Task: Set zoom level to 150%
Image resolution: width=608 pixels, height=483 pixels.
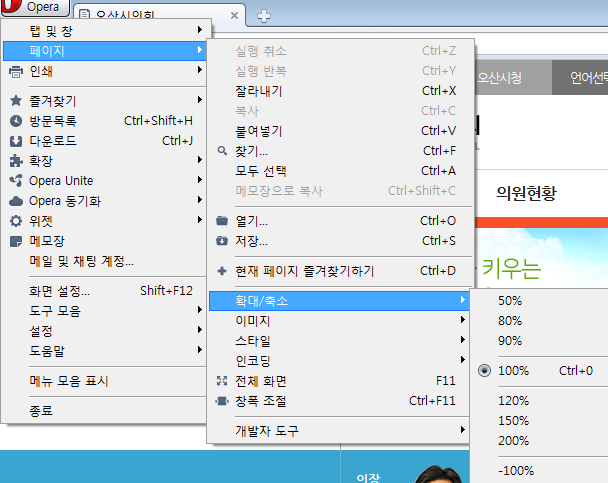Action: [x=513, y=421]
